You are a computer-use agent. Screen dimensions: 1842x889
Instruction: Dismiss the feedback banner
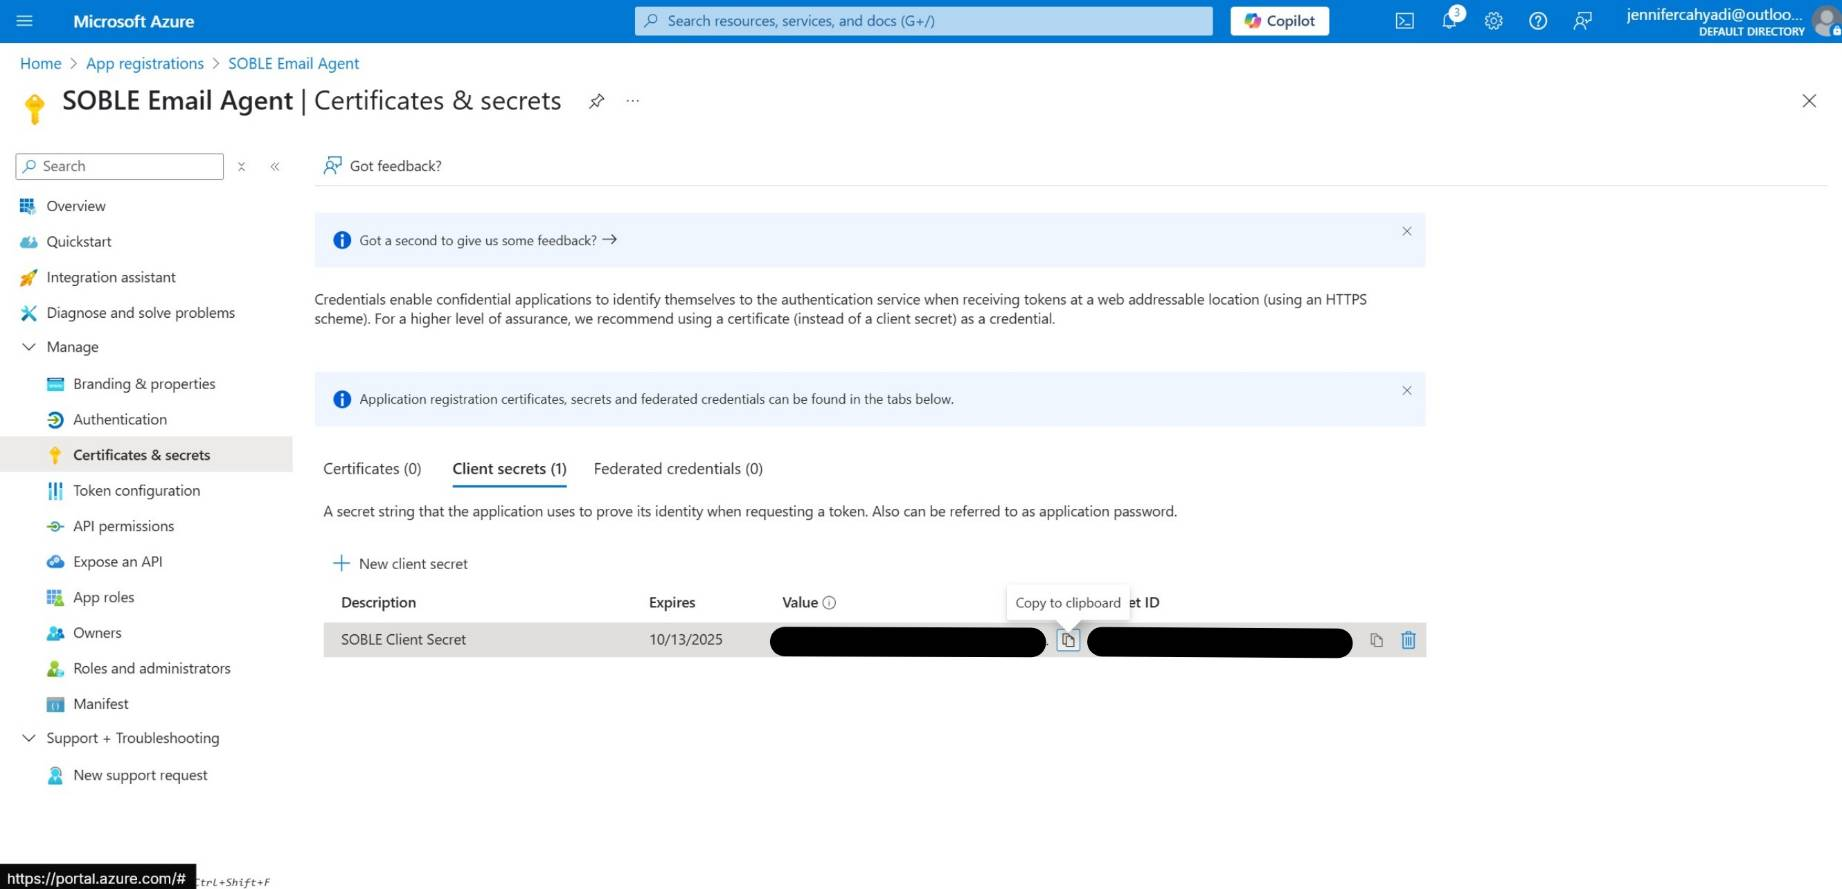pyautogui.click(x=1407, y=231)
